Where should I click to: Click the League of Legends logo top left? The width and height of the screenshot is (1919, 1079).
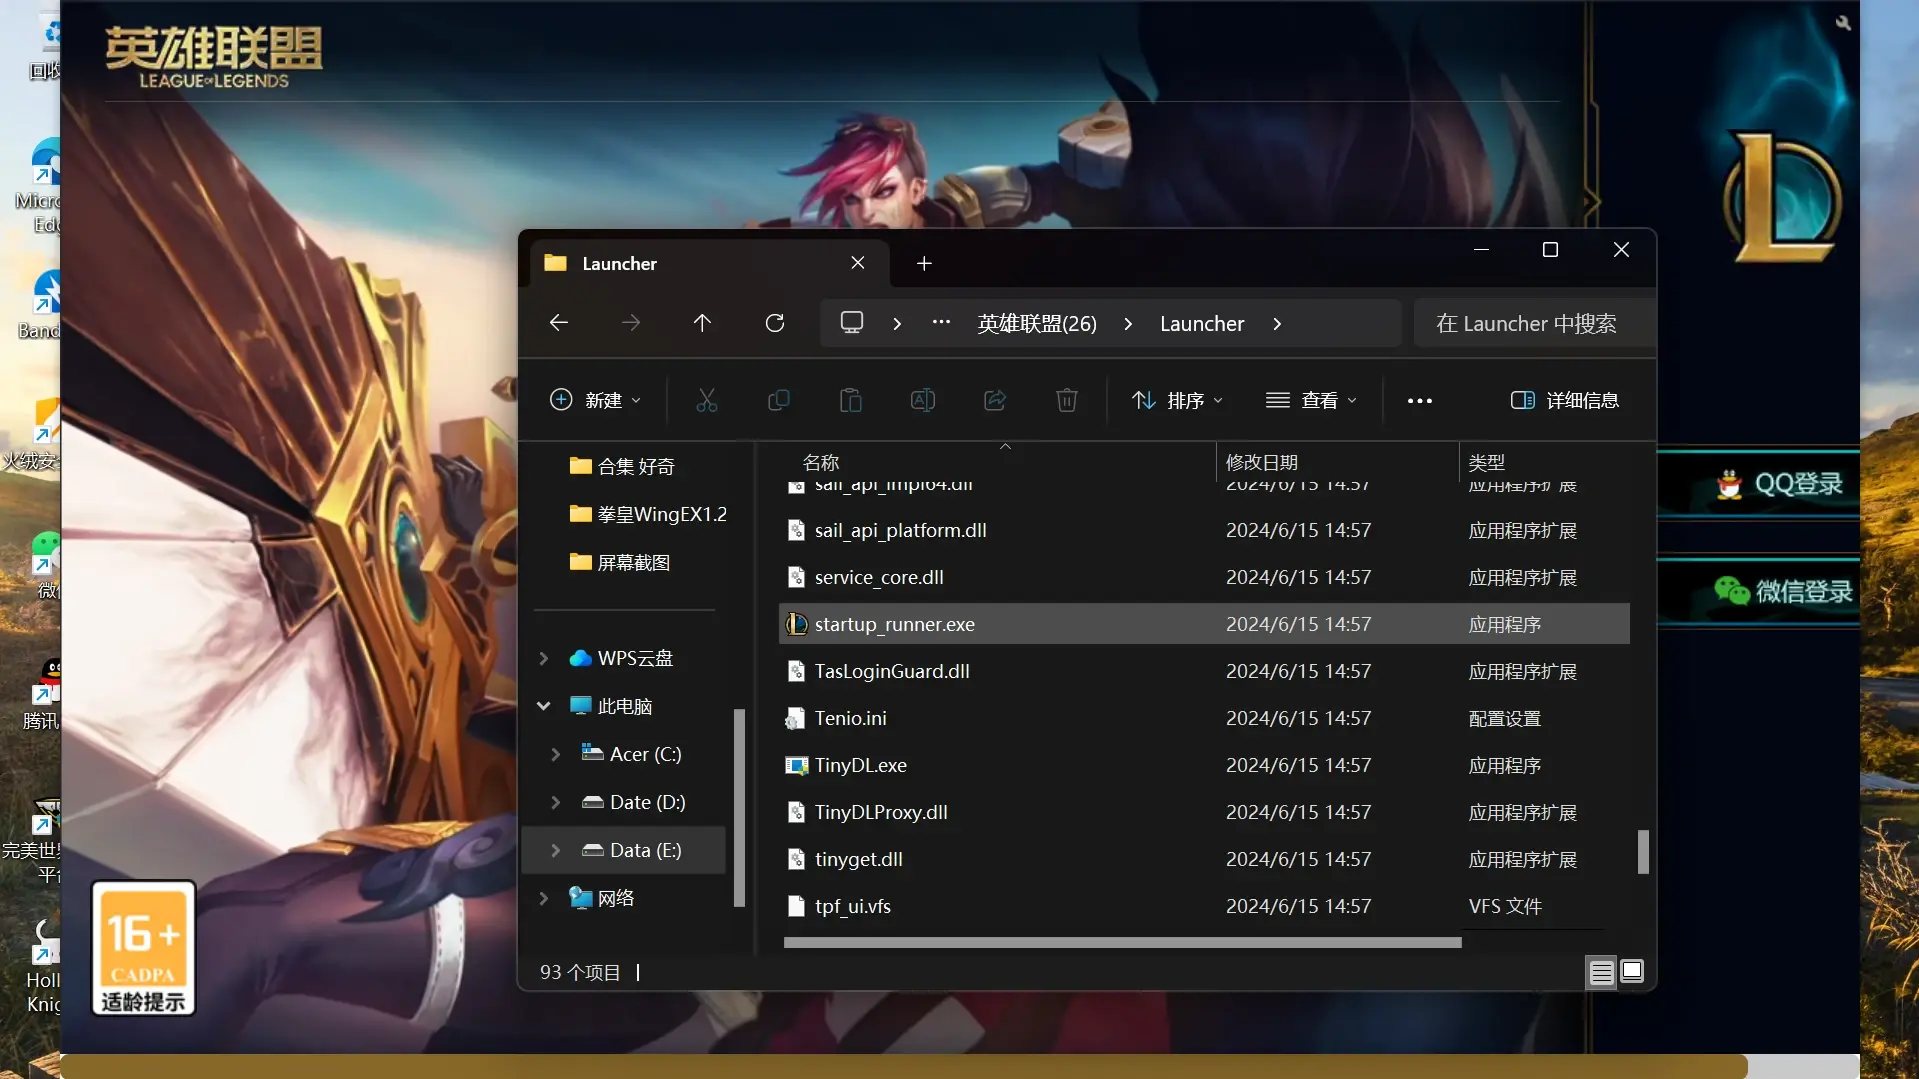[x=213, y=58]
